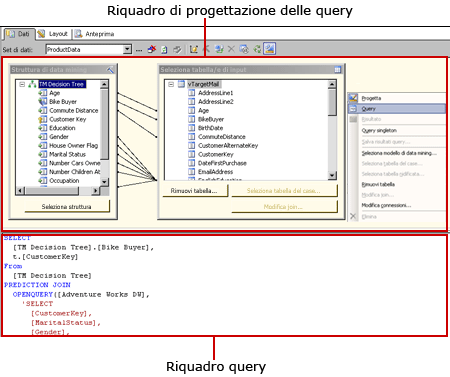Click the Query icon in context menu
Viewport: 450px width, 377px height.
[x=353, y=109]
